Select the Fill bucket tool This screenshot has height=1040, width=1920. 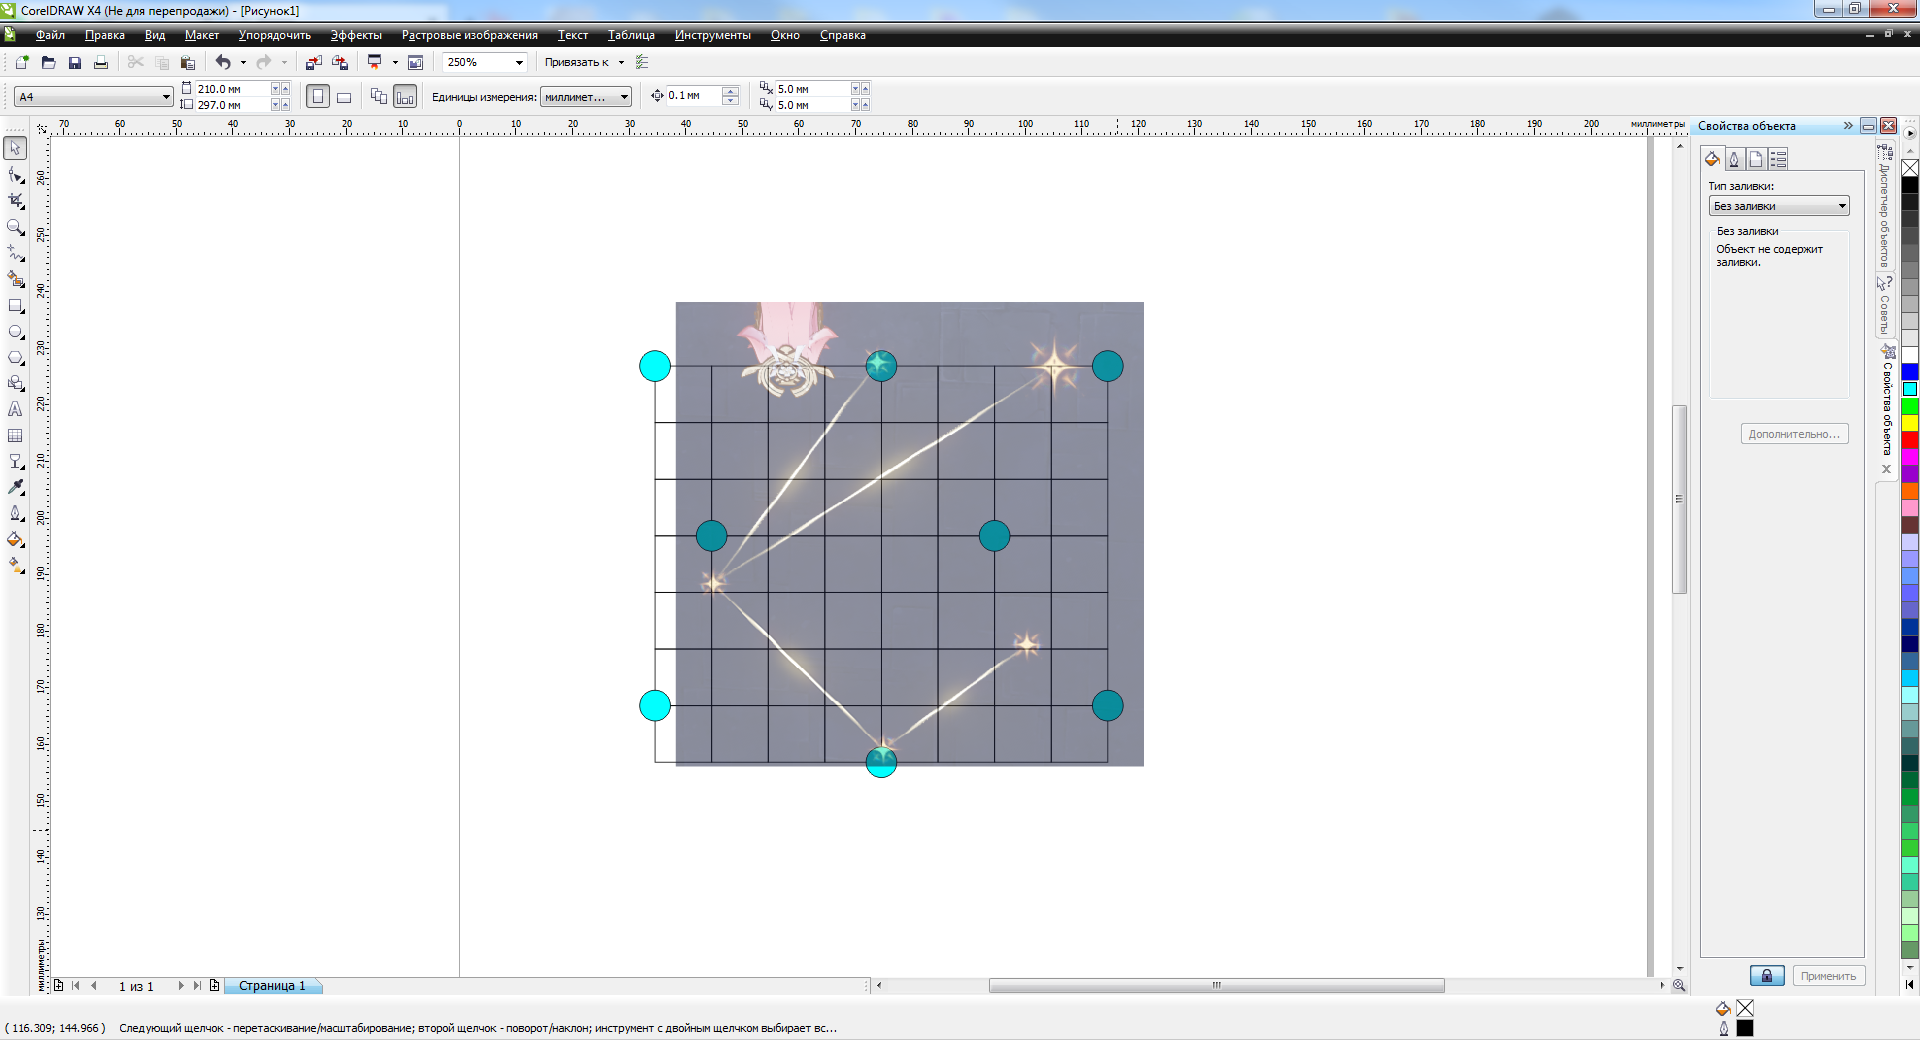point(15,539)
